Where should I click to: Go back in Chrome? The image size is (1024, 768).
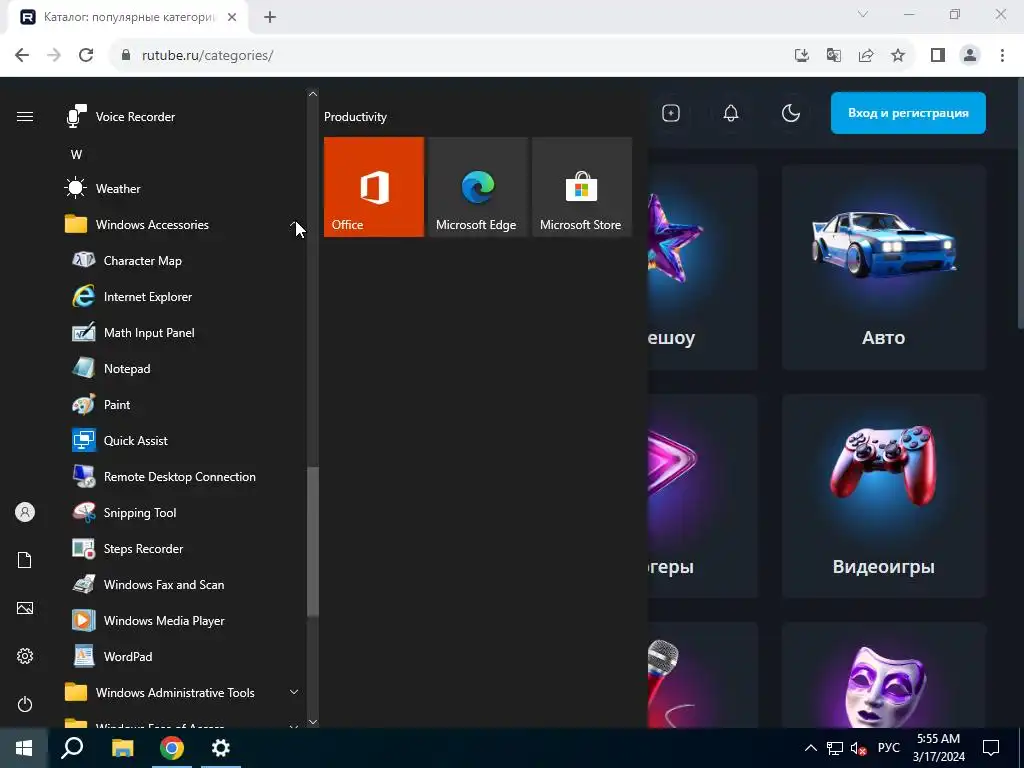[x=22, y=55]
